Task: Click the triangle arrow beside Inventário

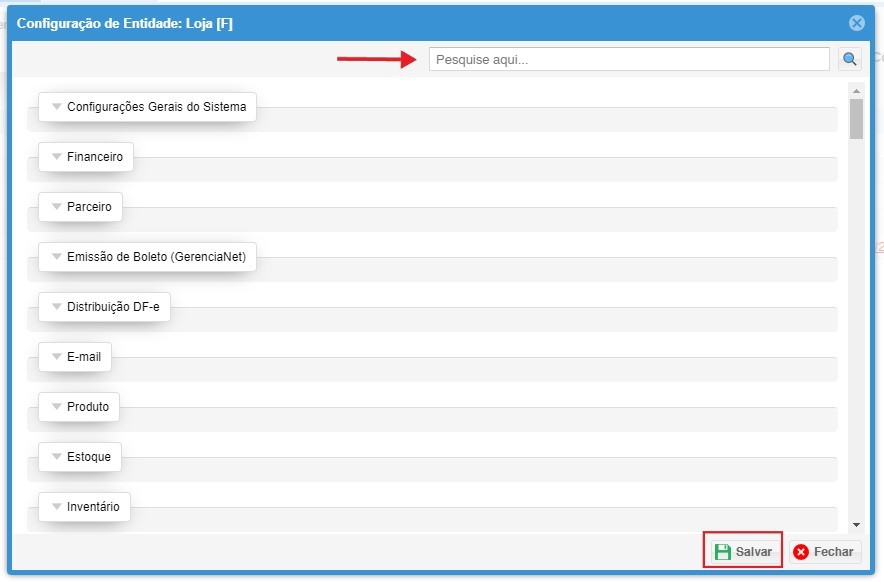Action: click(x=57, y=507)
